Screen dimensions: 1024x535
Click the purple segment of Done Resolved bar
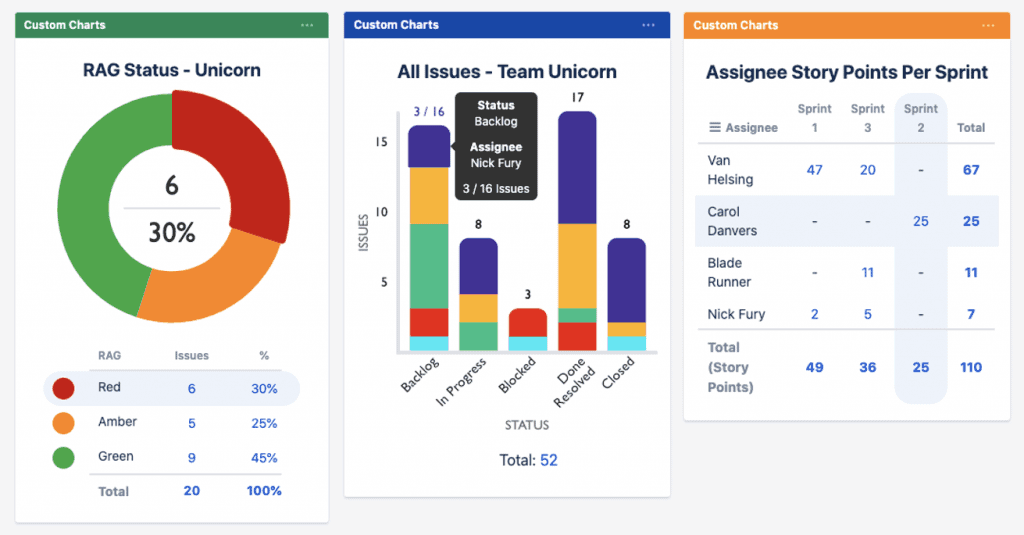577,167
